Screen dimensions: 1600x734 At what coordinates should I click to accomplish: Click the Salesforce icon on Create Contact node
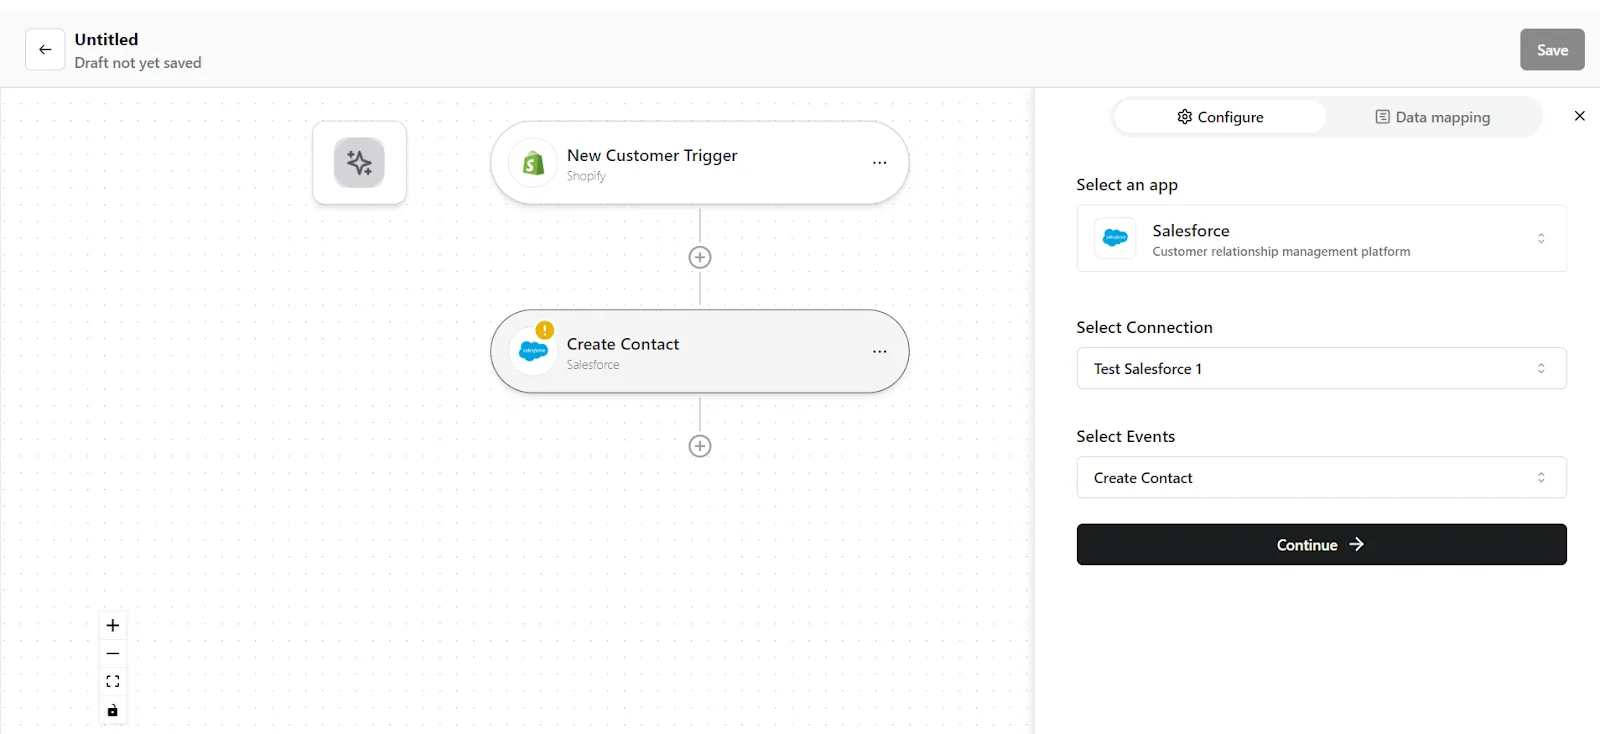click(x=533, y=351)
